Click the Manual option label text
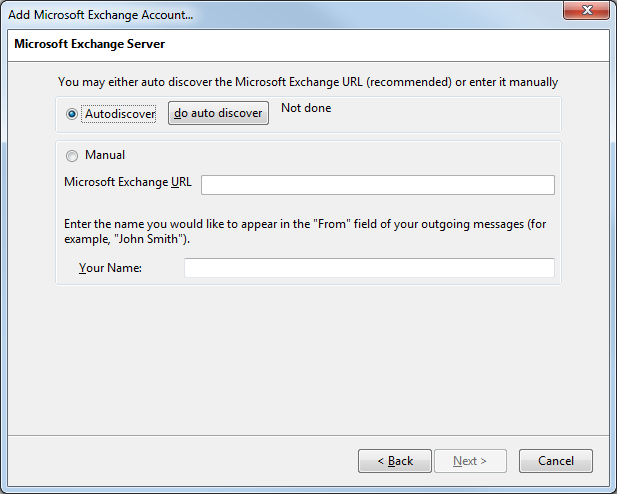Screen dimensions: 617x494 105,155
